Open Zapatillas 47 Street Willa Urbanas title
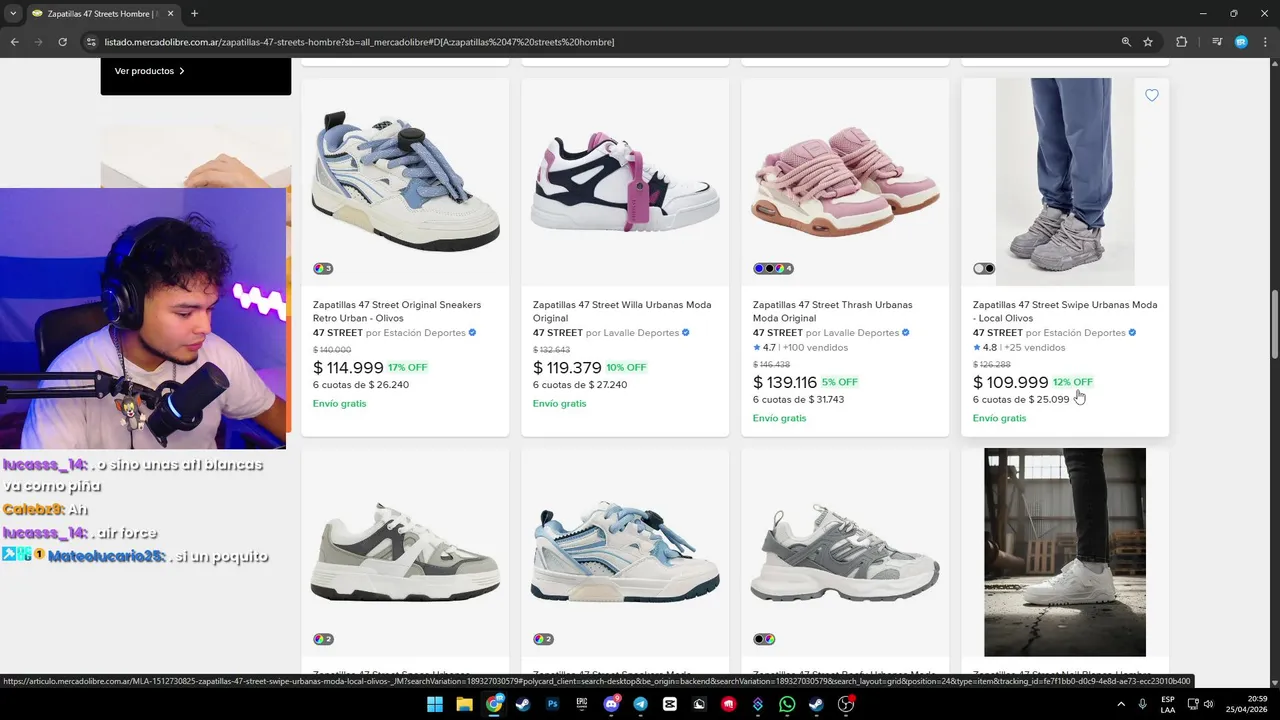The height and width of the screenshot is (720, 1280). (622, 311)
